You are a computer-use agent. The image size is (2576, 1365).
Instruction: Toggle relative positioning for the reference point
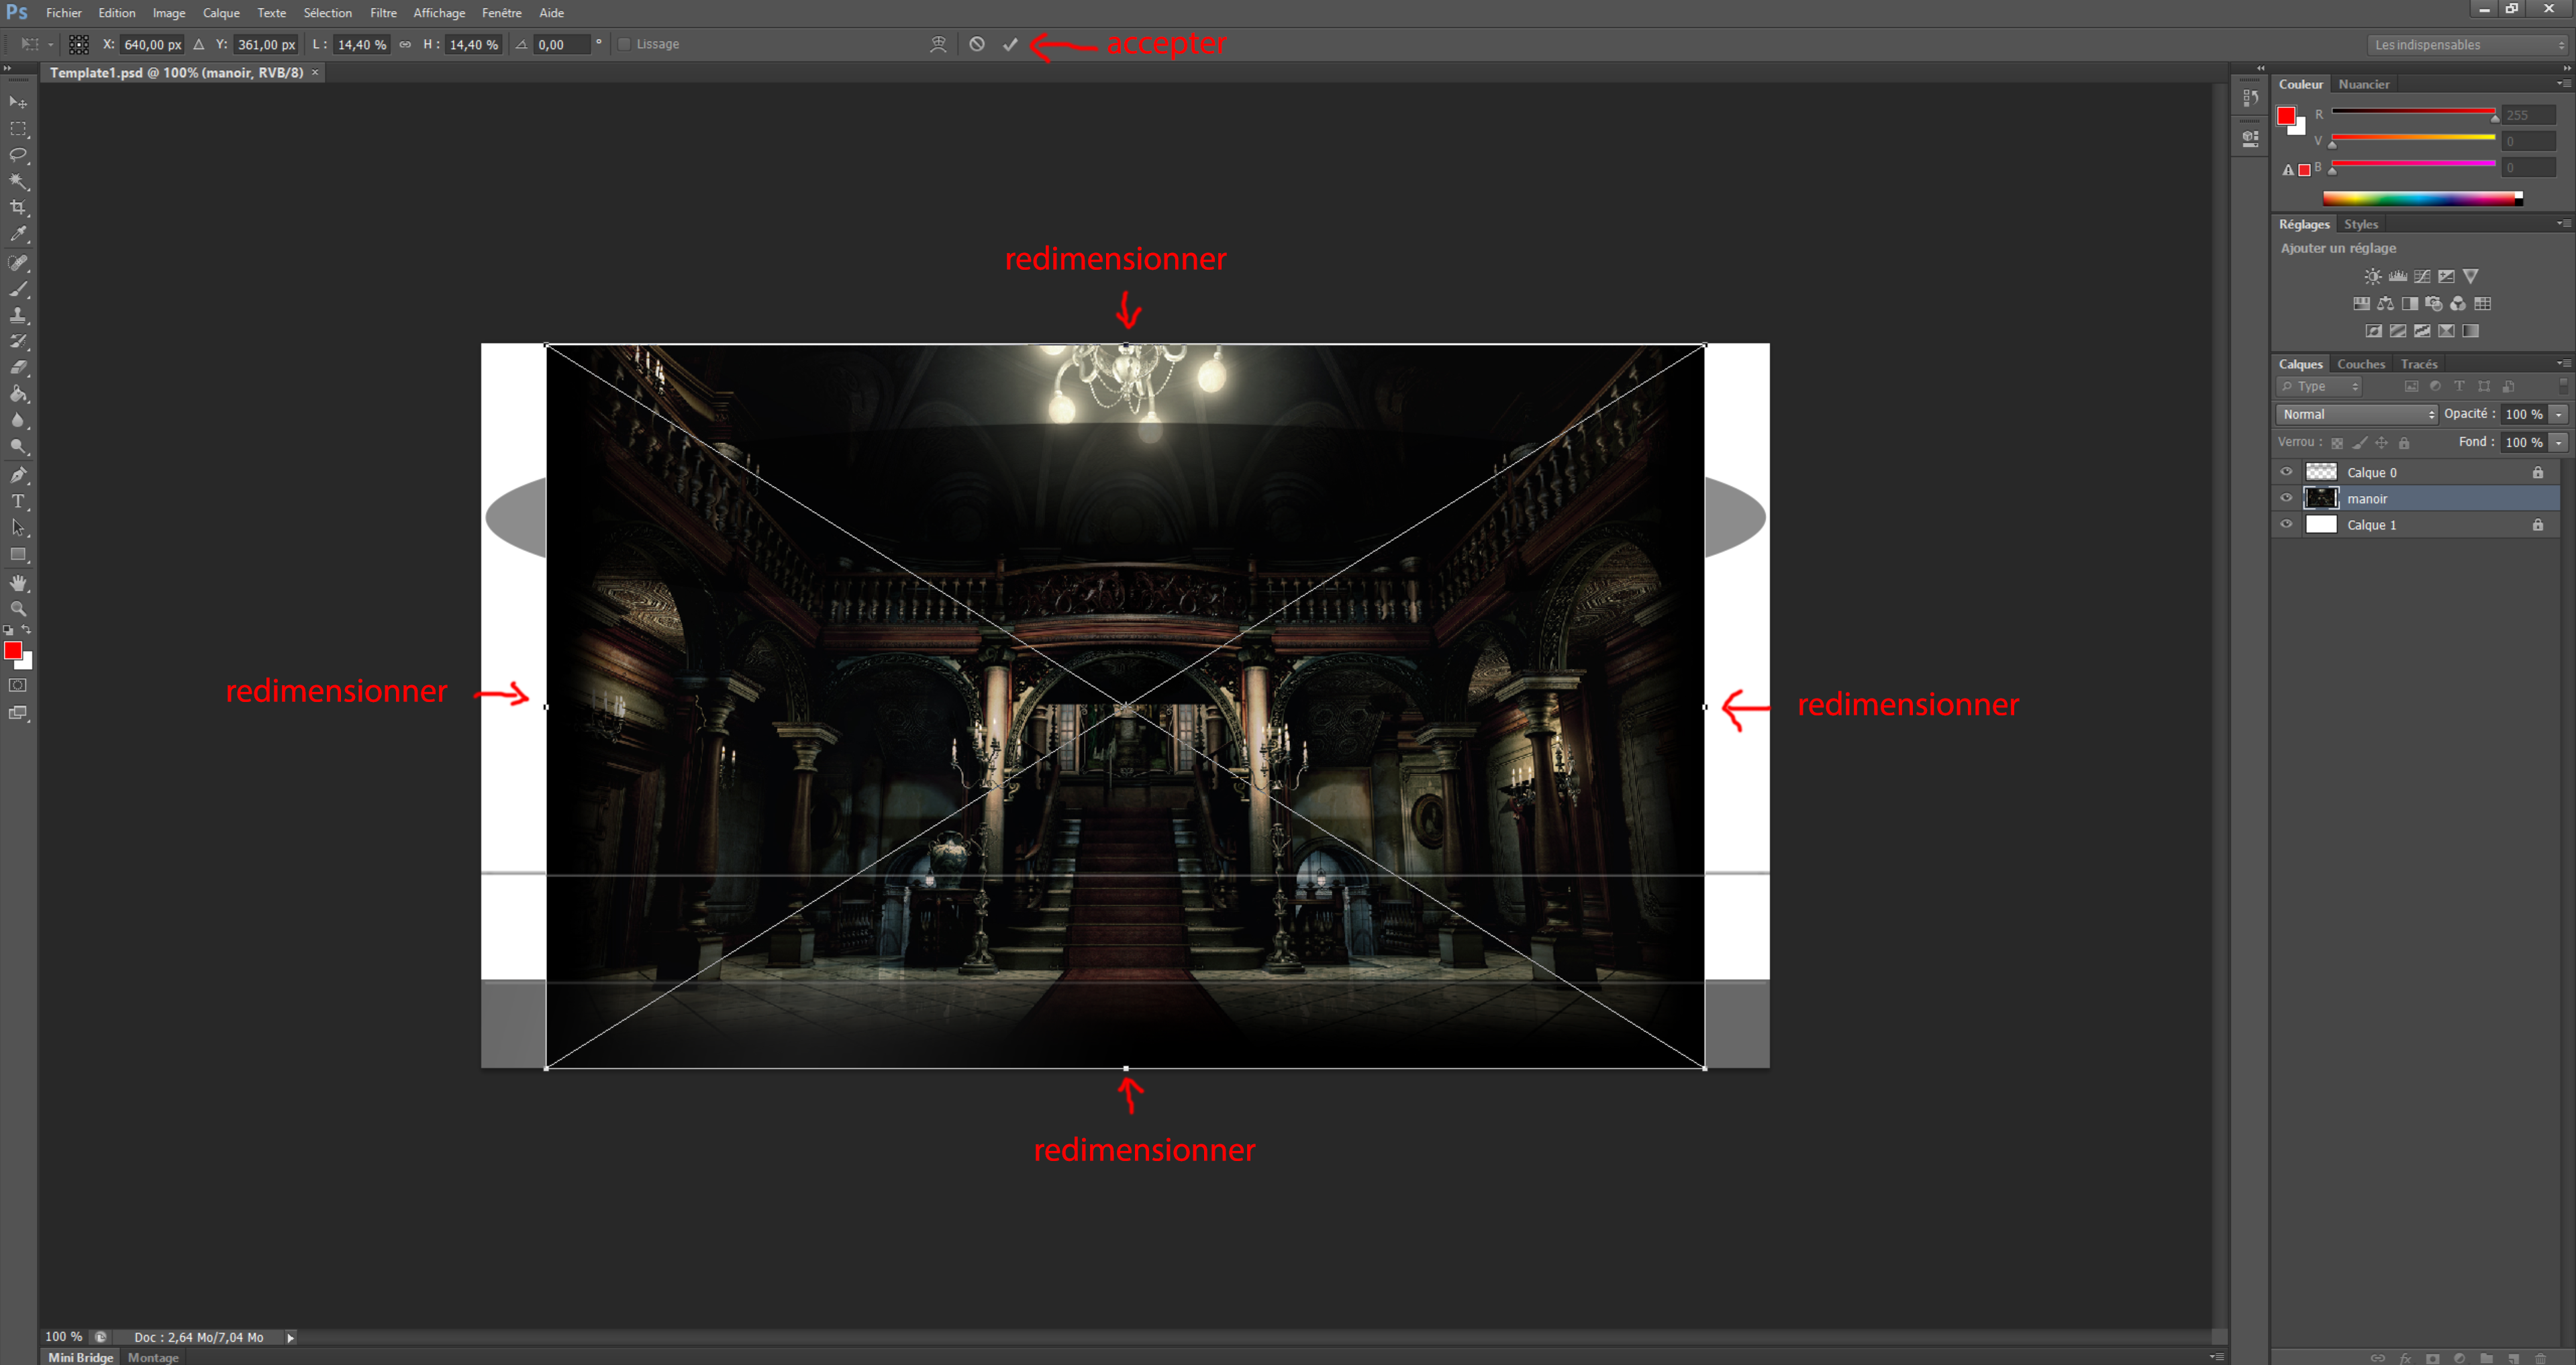pyautogui.click(x=199, y=44)
